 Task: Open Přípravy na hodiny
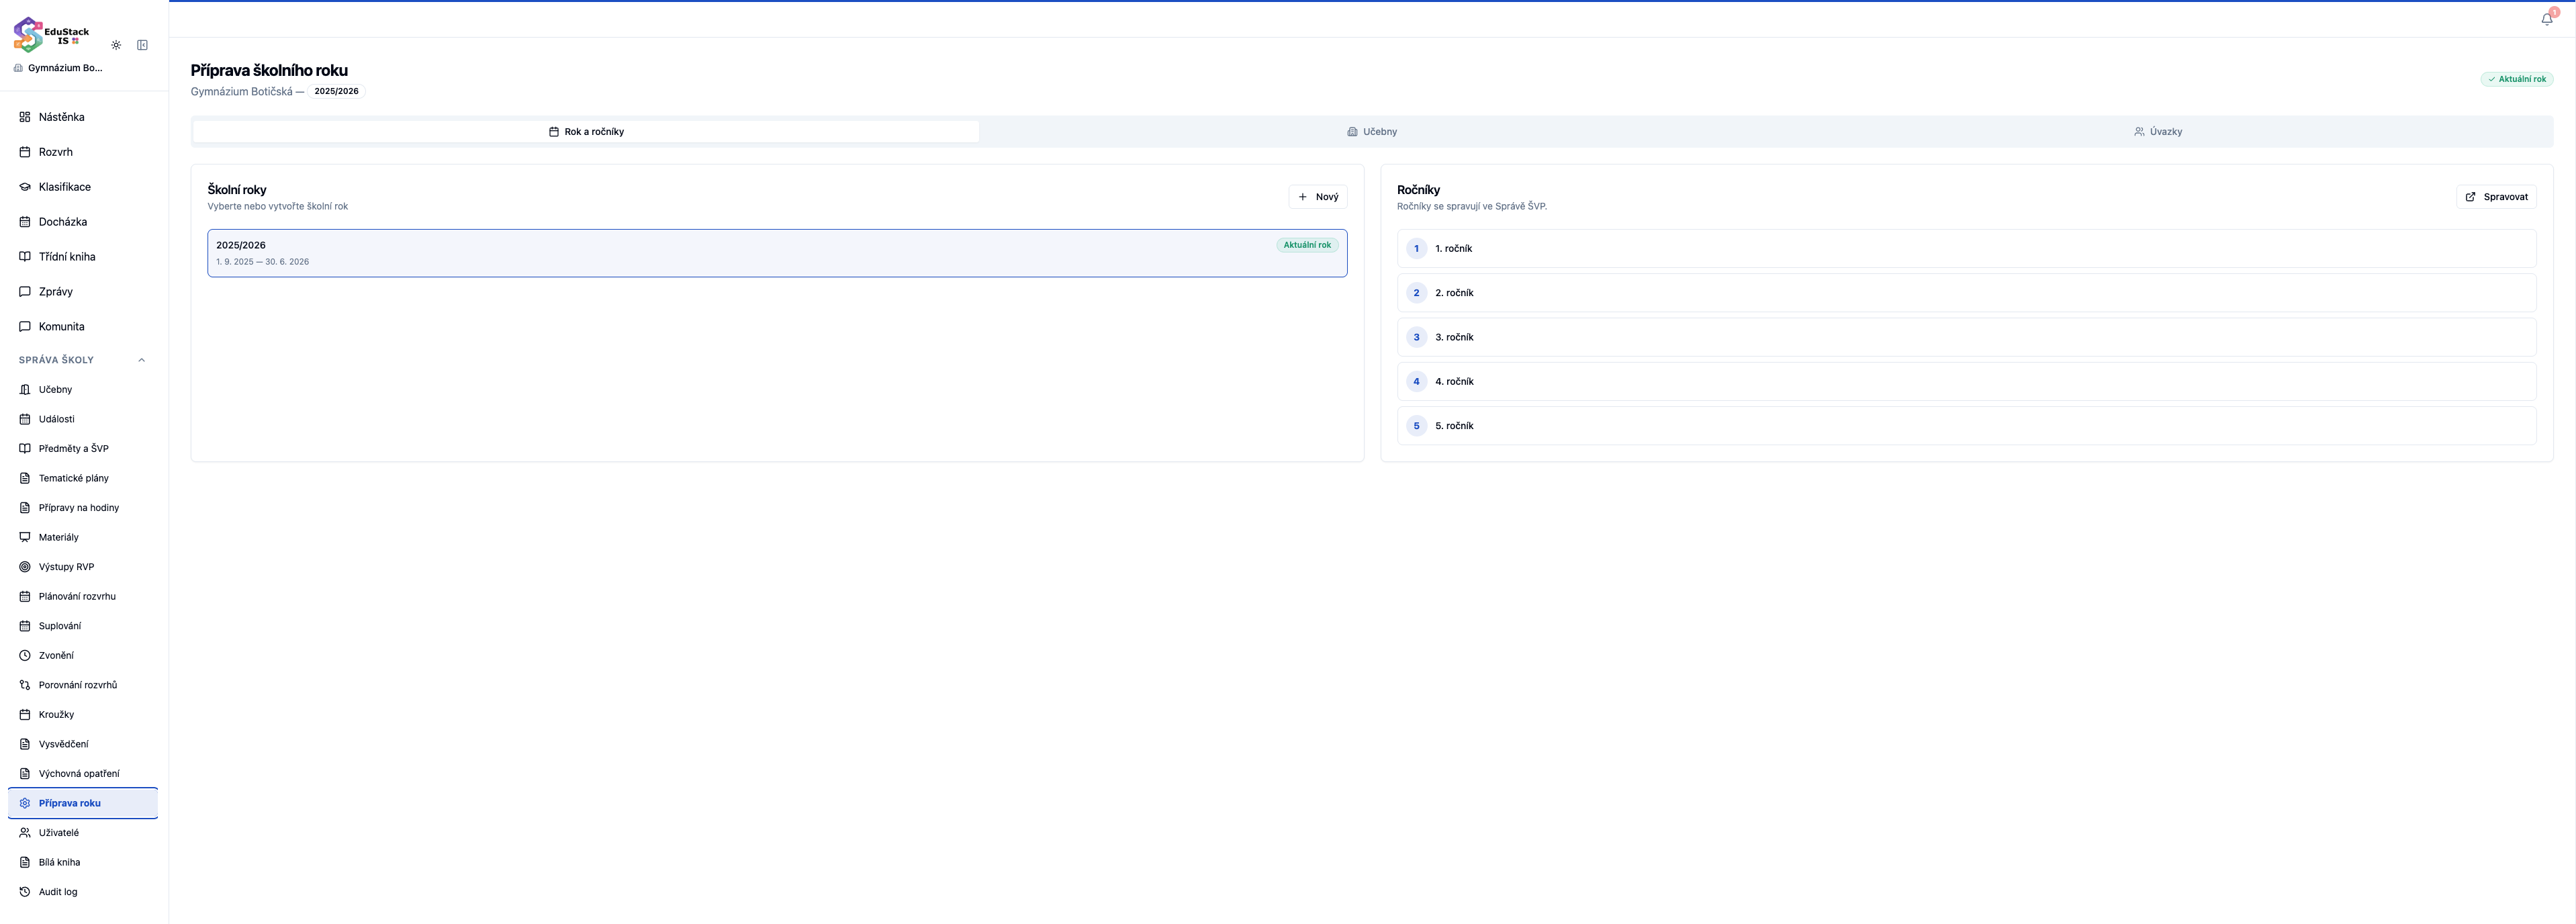83,508
